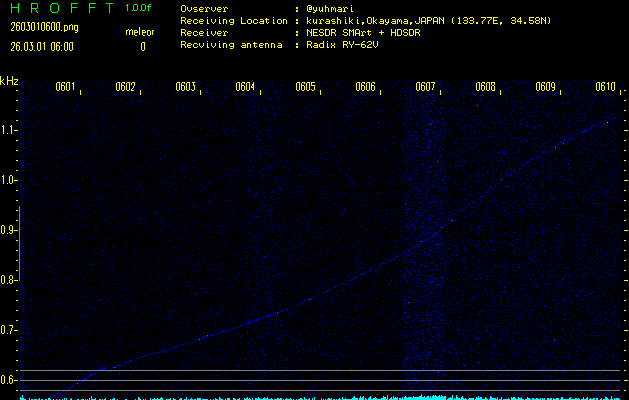
Task: Click the 1.1 kHz frequency label
Action: point(9,130)
